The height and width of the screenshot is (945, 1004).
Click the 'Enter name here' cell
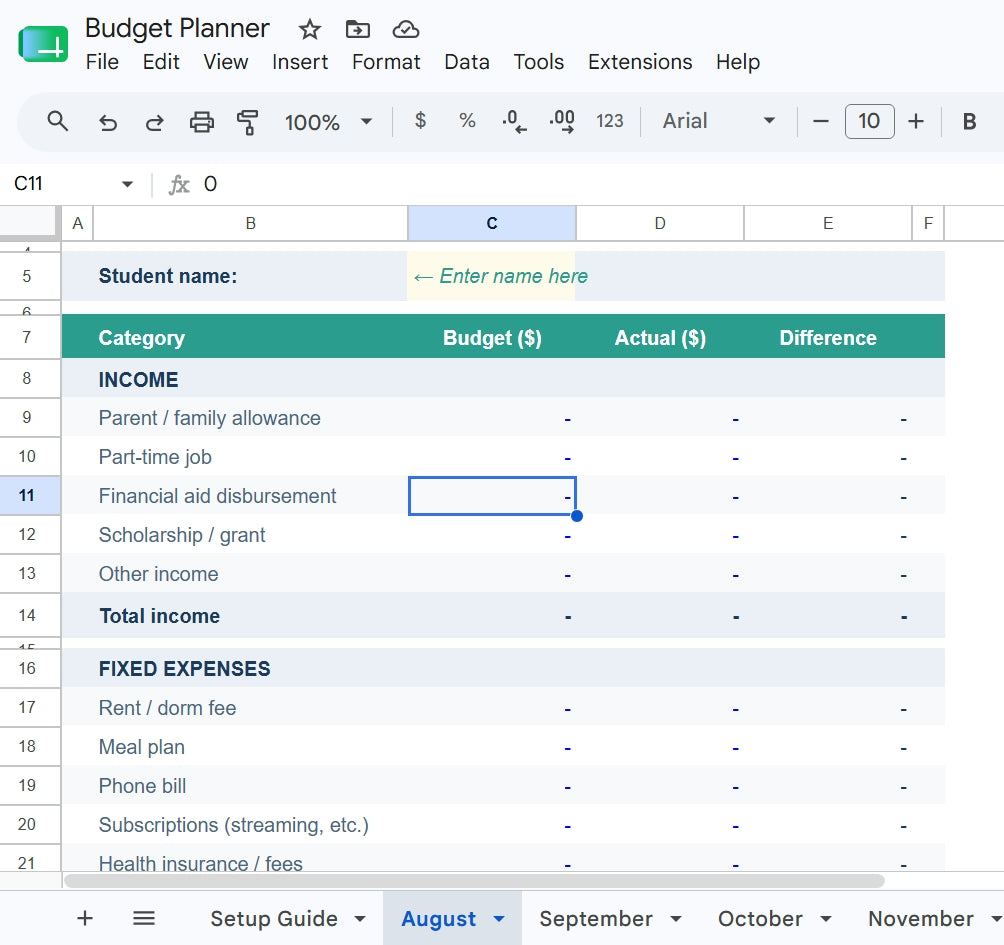[491, 276]
